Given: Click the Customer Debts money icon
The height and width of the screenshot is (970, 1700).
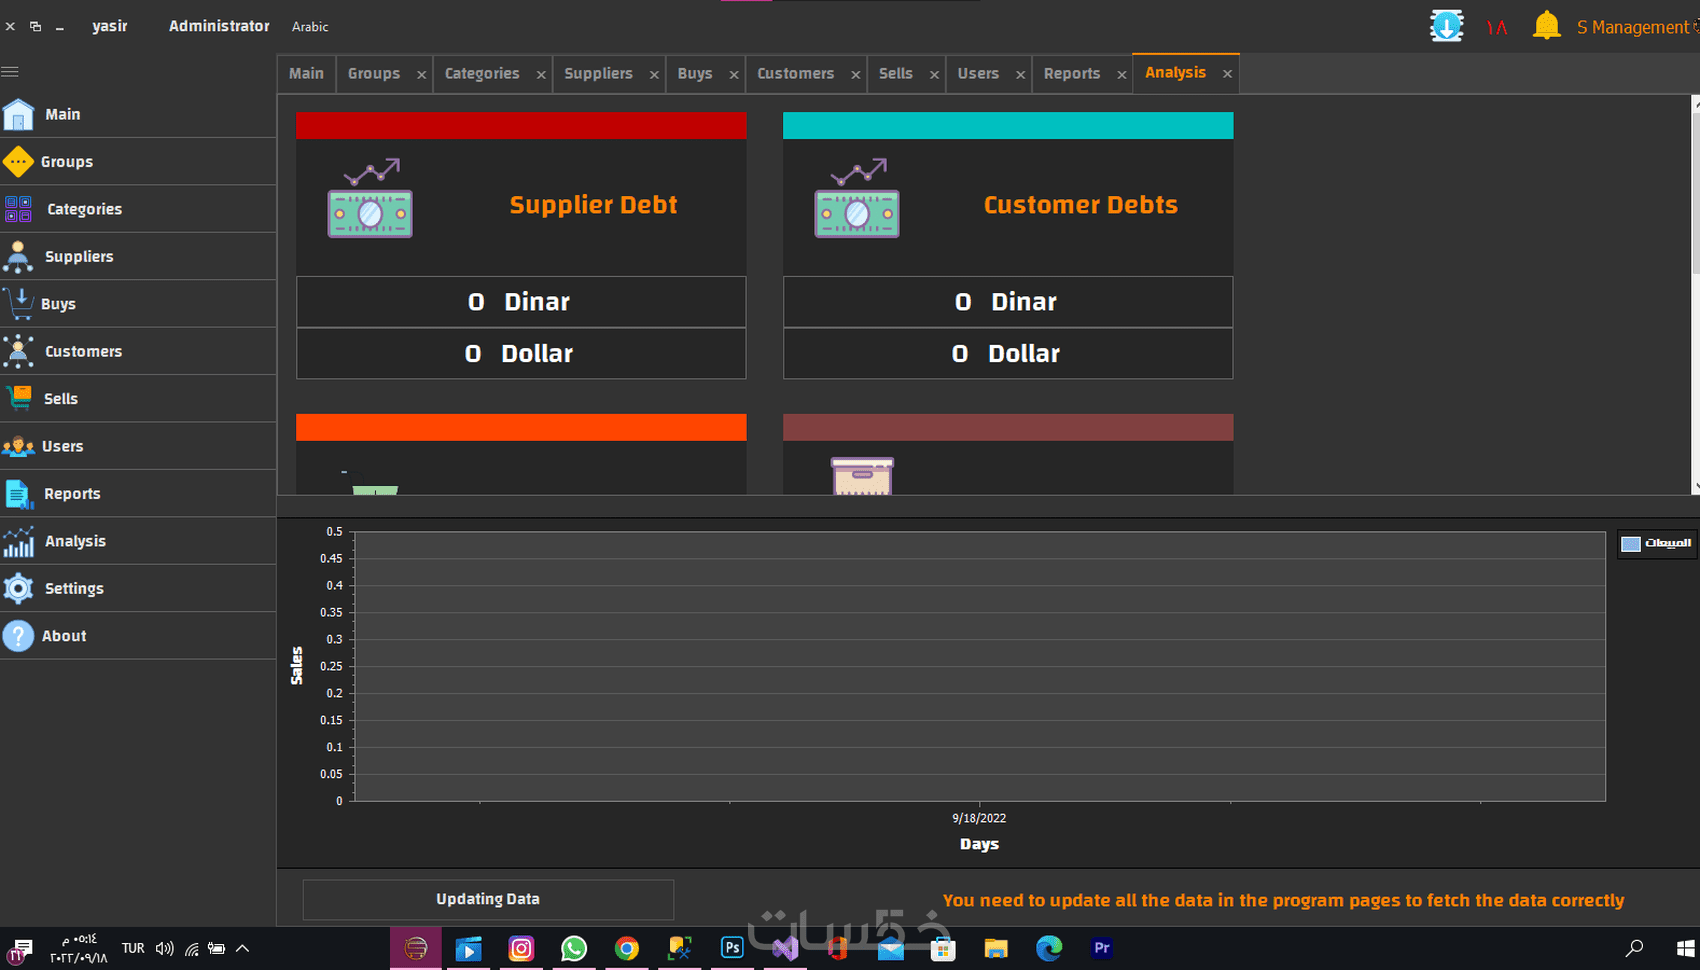Looking at the screenshot, I should coord(857,198).
